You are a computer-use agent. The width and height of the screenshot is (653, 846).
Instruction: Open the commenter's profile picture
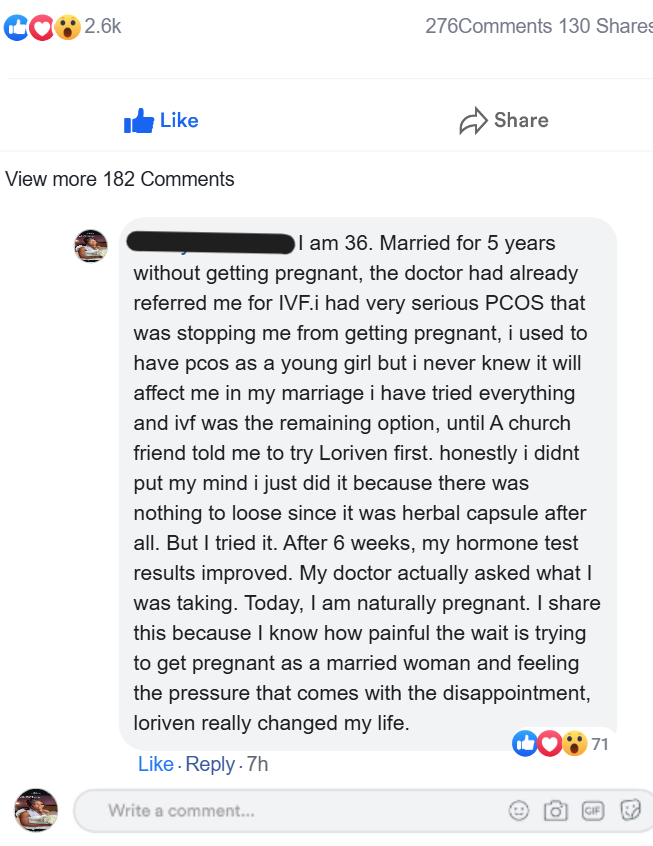[91, 245]
